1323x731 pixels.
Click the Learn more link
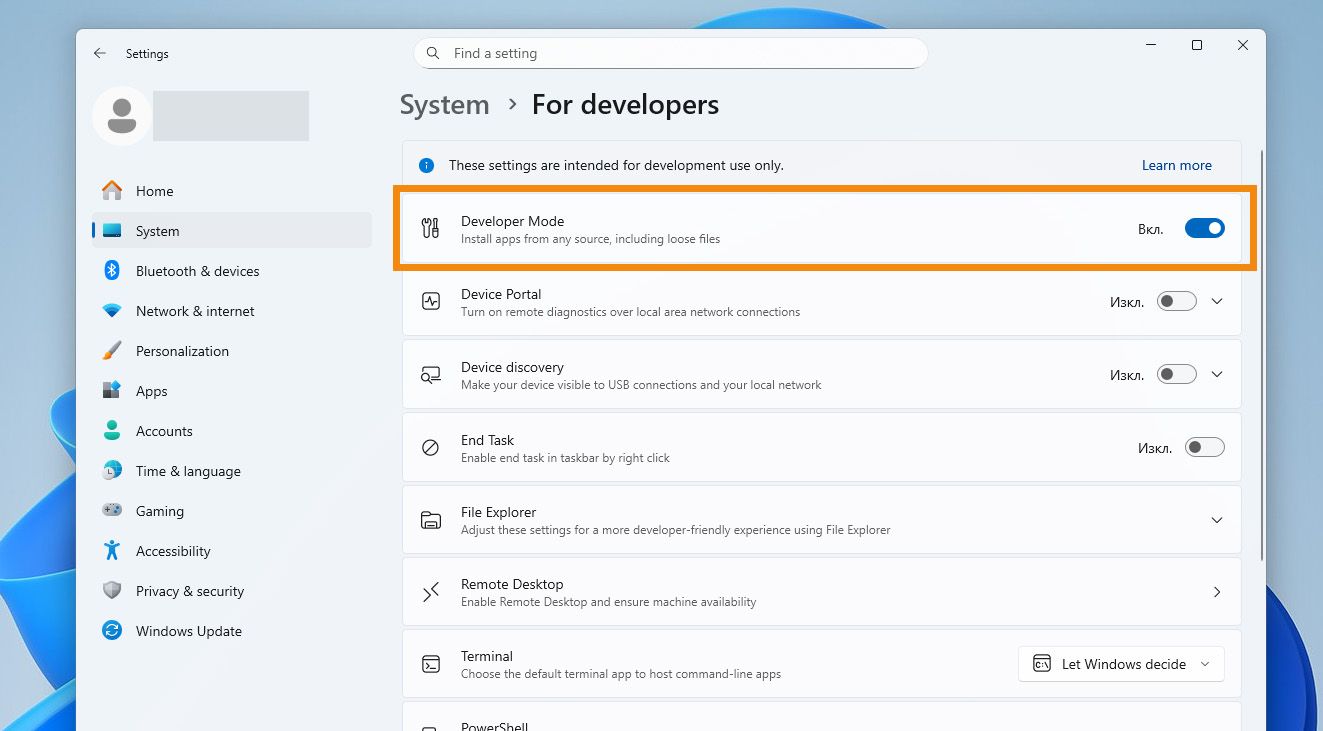[1176, 165]
